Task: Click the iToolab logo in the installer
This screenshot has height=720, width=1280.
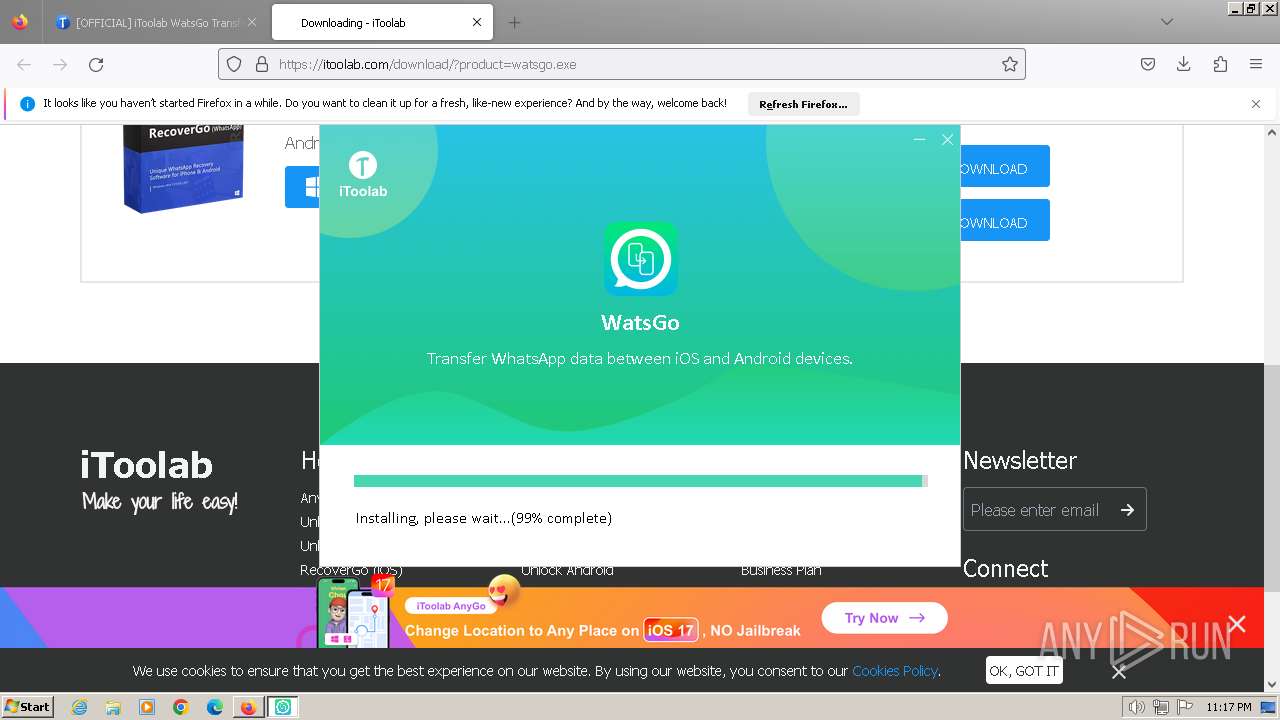Action: (x=362, y=174)
